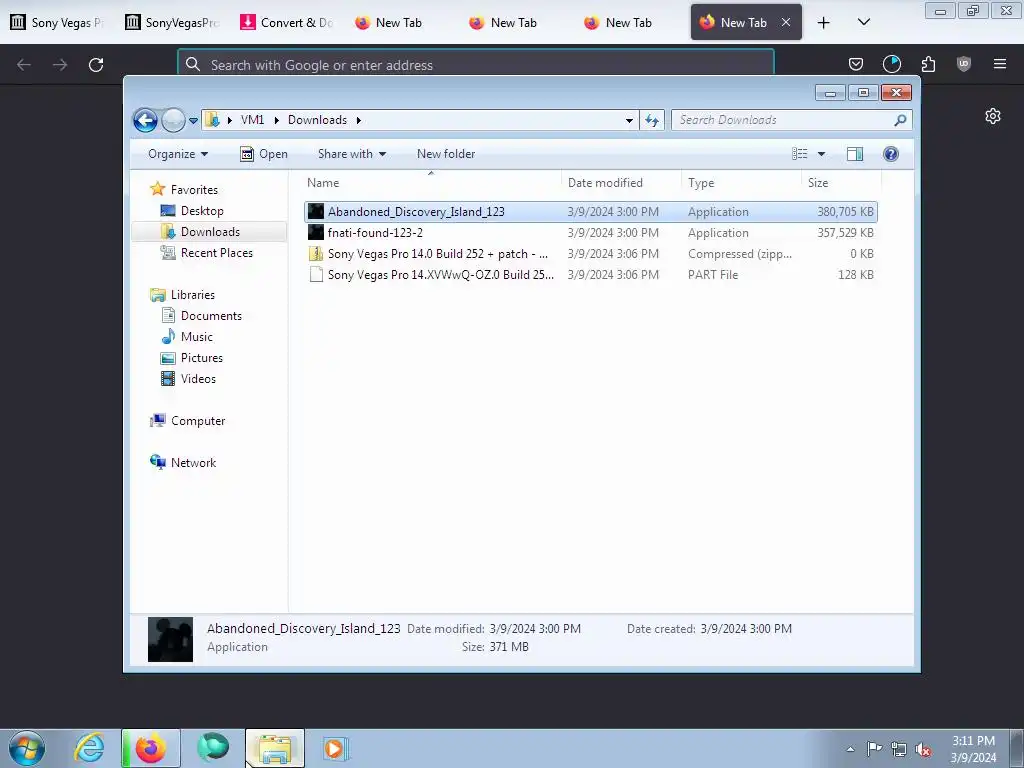Click Firefox icon in the taskbar
This screenshot has height=768, width=1024.
click(x=151, y=748)
